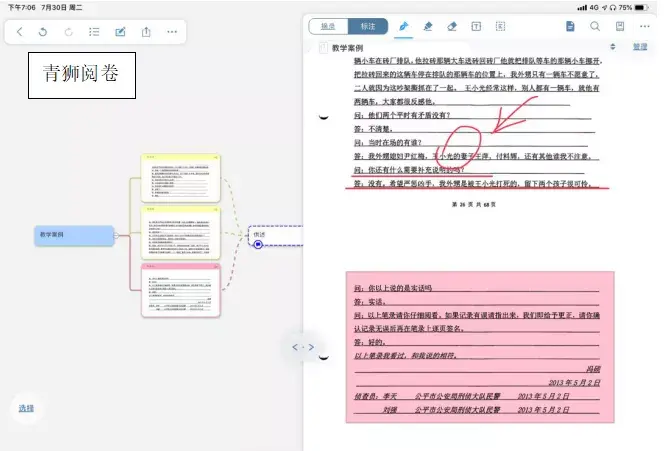Open search with the magnifier icon
Screen dimensions: 664x451
point(595,26)
